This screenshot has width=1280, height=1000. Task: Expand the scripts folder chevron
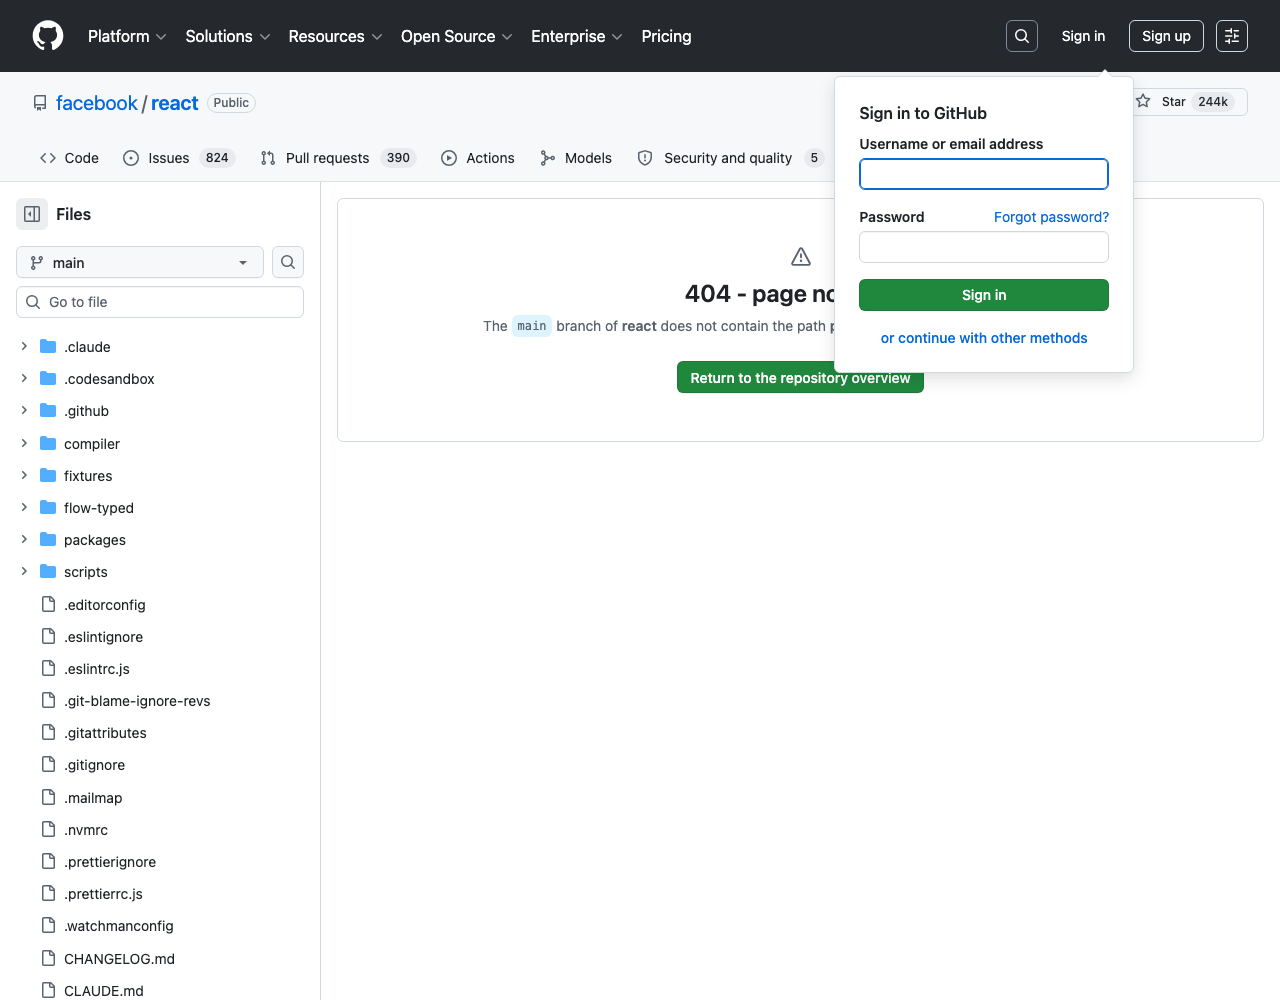(24, 571)
